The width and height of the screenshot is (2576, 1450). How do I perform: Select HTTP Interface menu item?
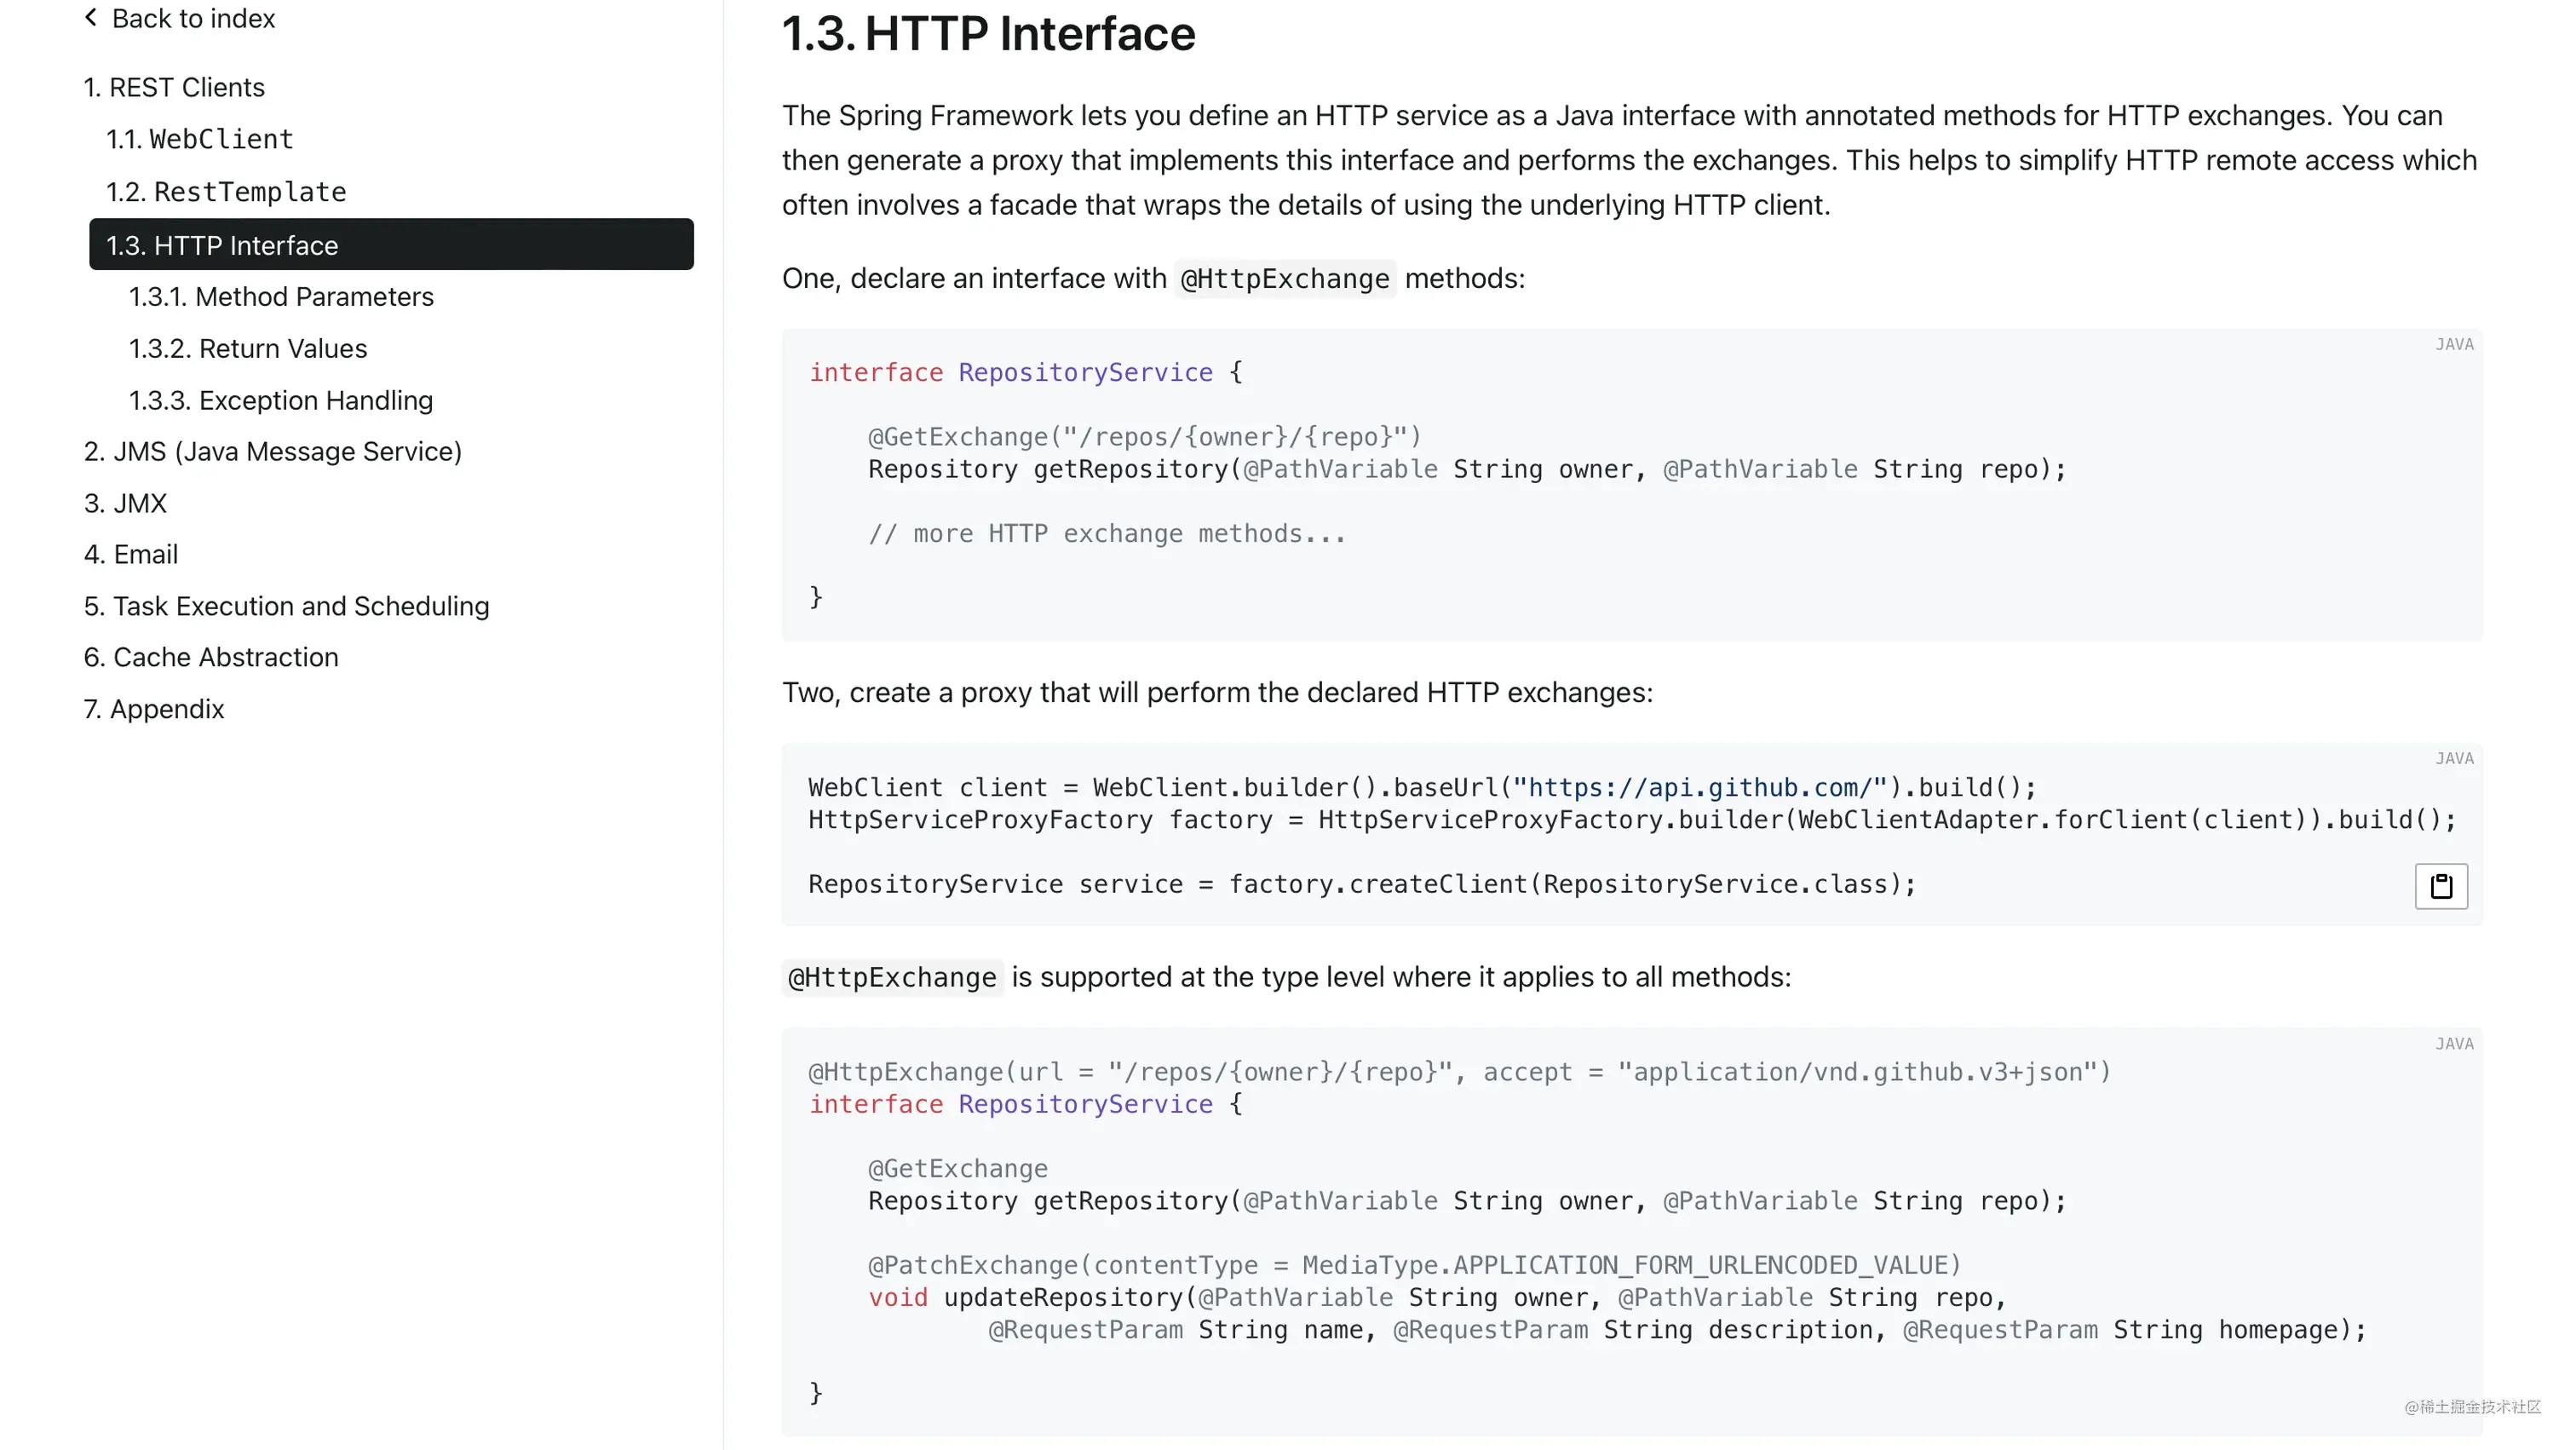pyautogui.click(x=389, y=245)
